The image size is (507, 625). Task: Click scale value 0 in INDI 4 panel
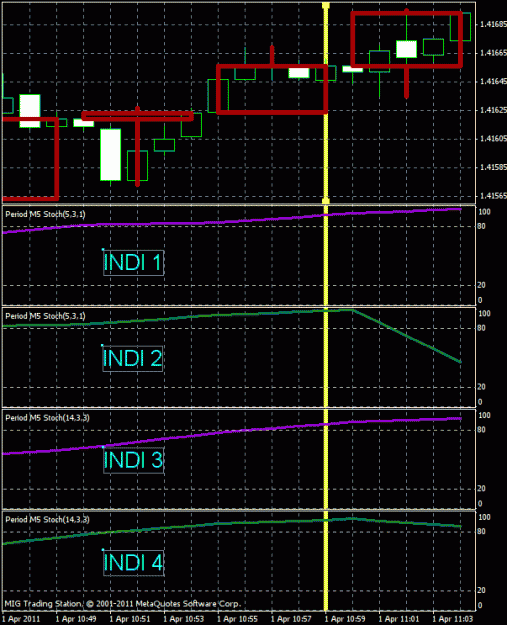coord(480,605)
